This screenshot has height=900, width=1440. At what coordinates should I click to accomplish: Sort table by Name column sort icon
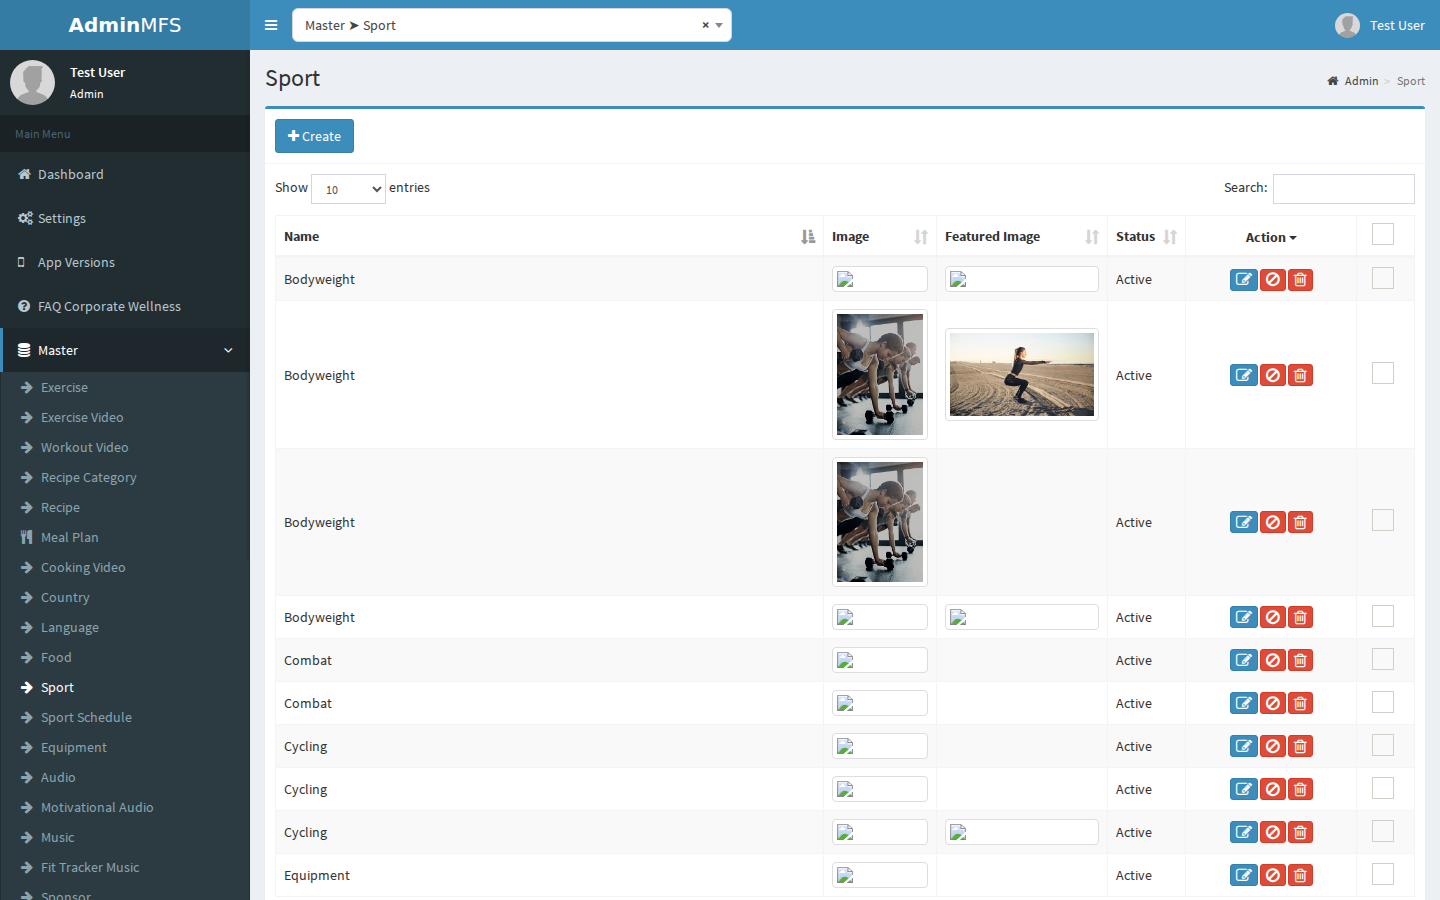tap(808, 237)
